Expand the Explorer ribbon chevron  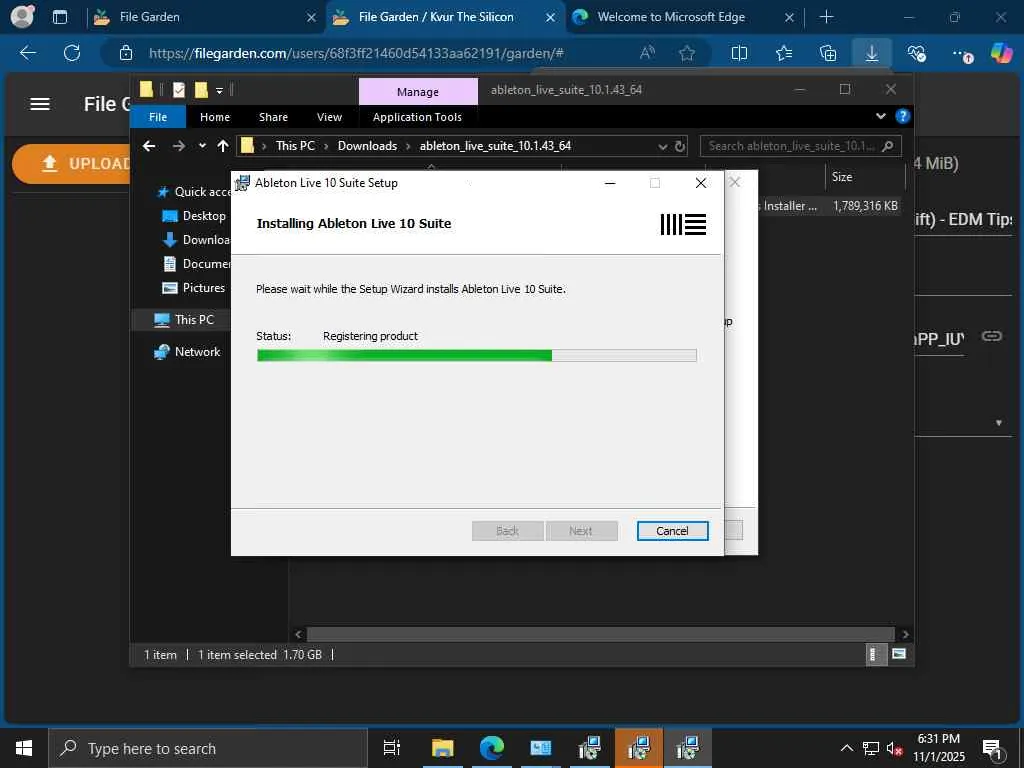pyautogui.click(x=880, y=116)
